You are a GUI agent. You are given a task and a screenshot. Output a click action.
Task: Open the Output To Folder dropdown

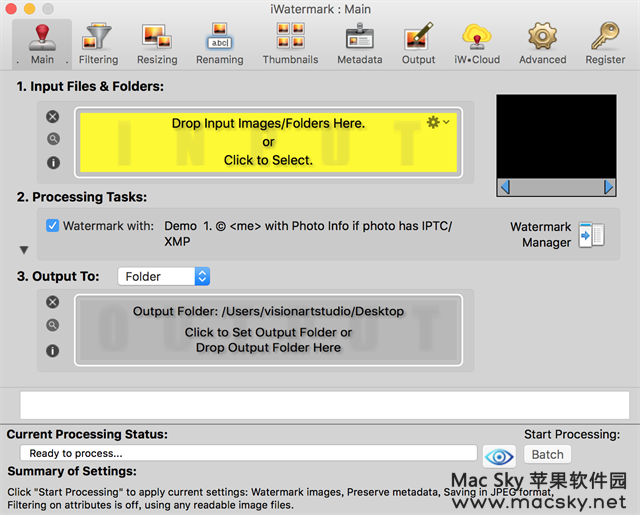click(164, 277)
